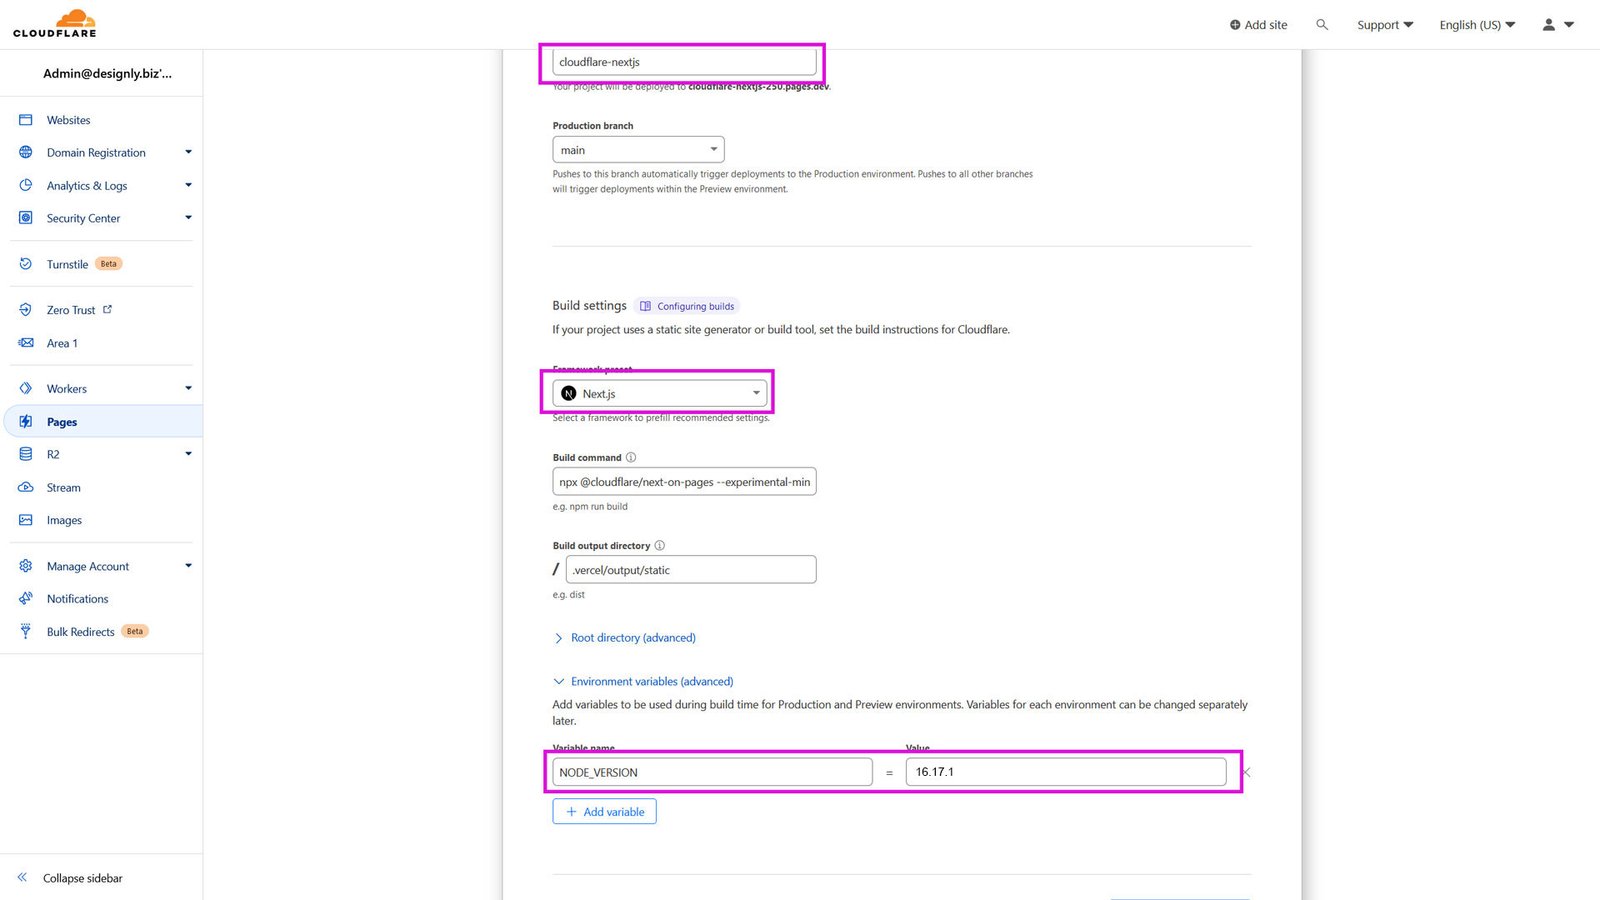This screenshot has height=900, width=1600.
Task: Open the search magnifier icon
Action: [1322, 25]
